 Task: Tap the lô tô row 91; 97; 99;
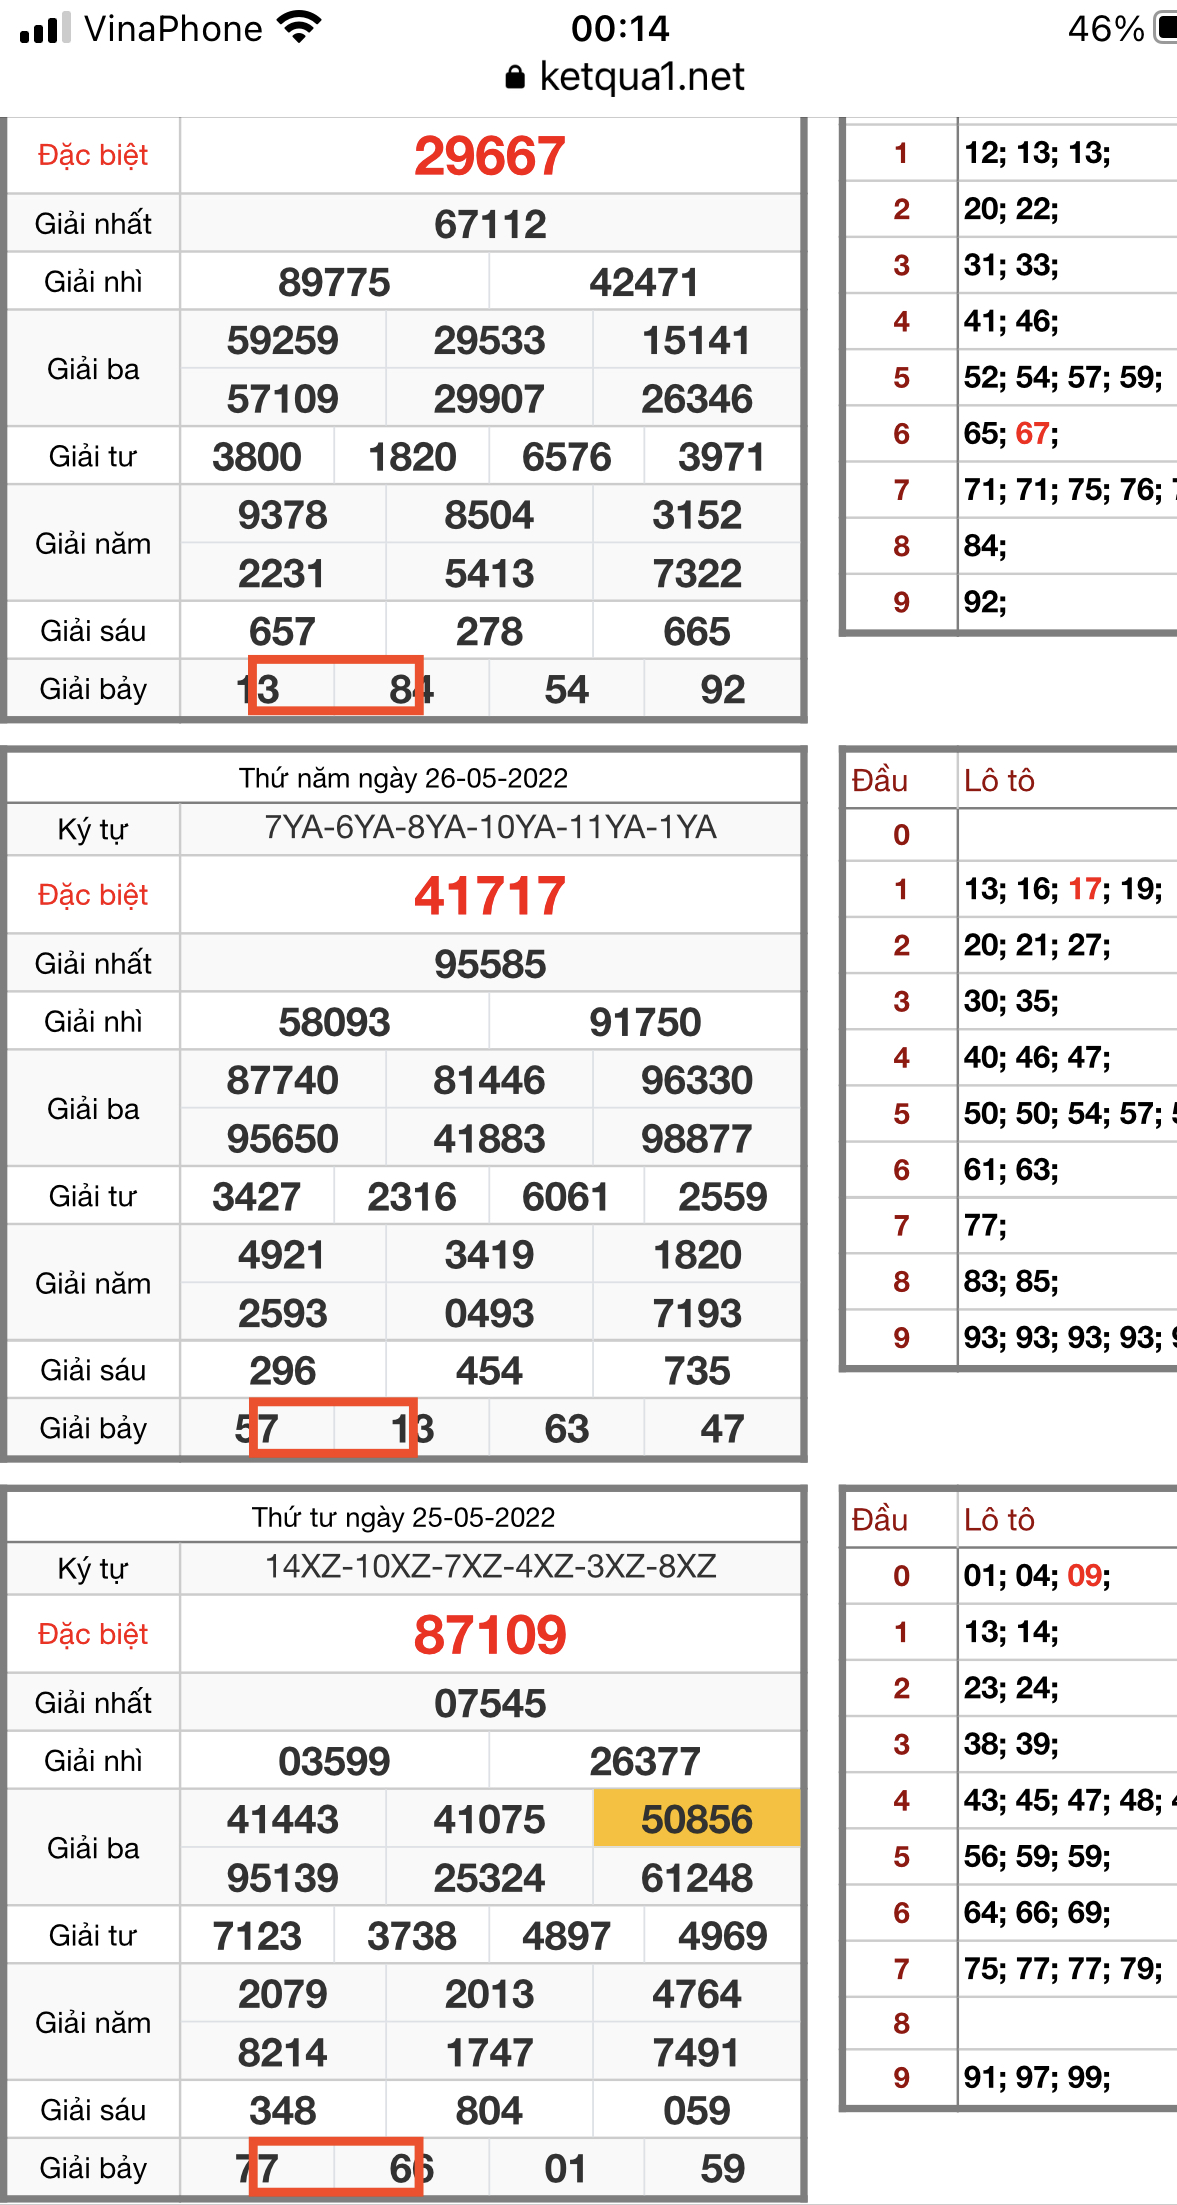[1037, 2078]
